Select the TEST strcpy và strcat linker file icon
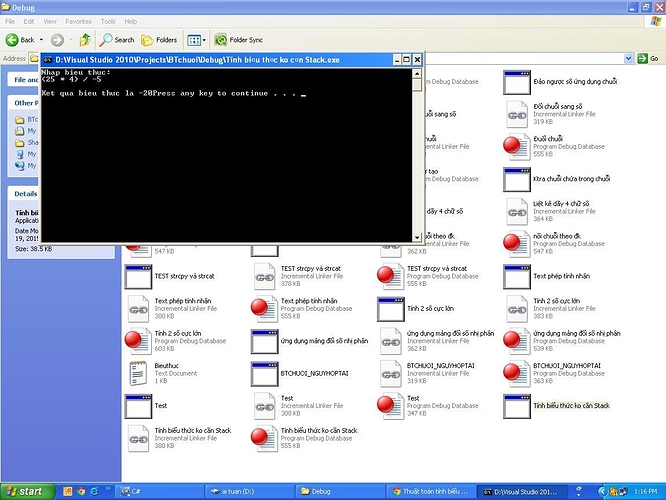Viewport: 666px width, 500px height. 265,277
